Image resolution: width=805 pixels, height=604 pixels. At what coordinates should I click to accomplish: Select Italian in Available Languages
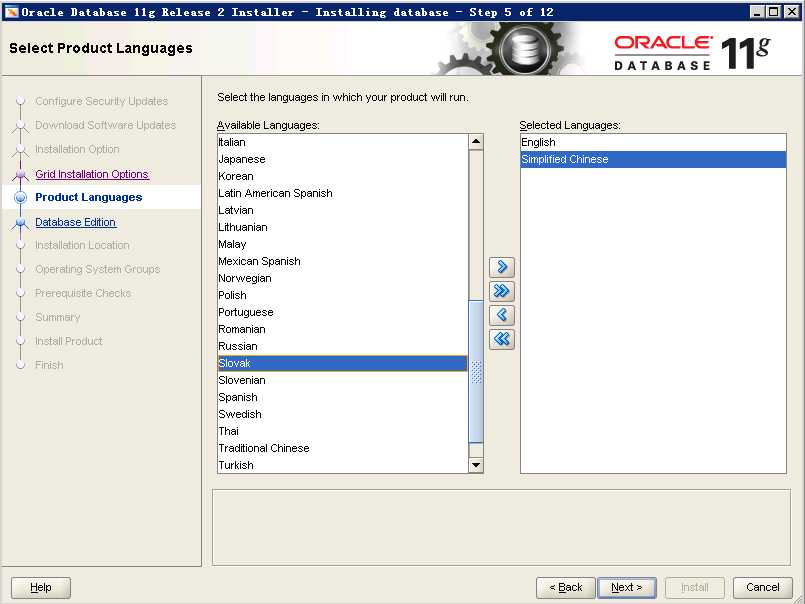(342, 142)
